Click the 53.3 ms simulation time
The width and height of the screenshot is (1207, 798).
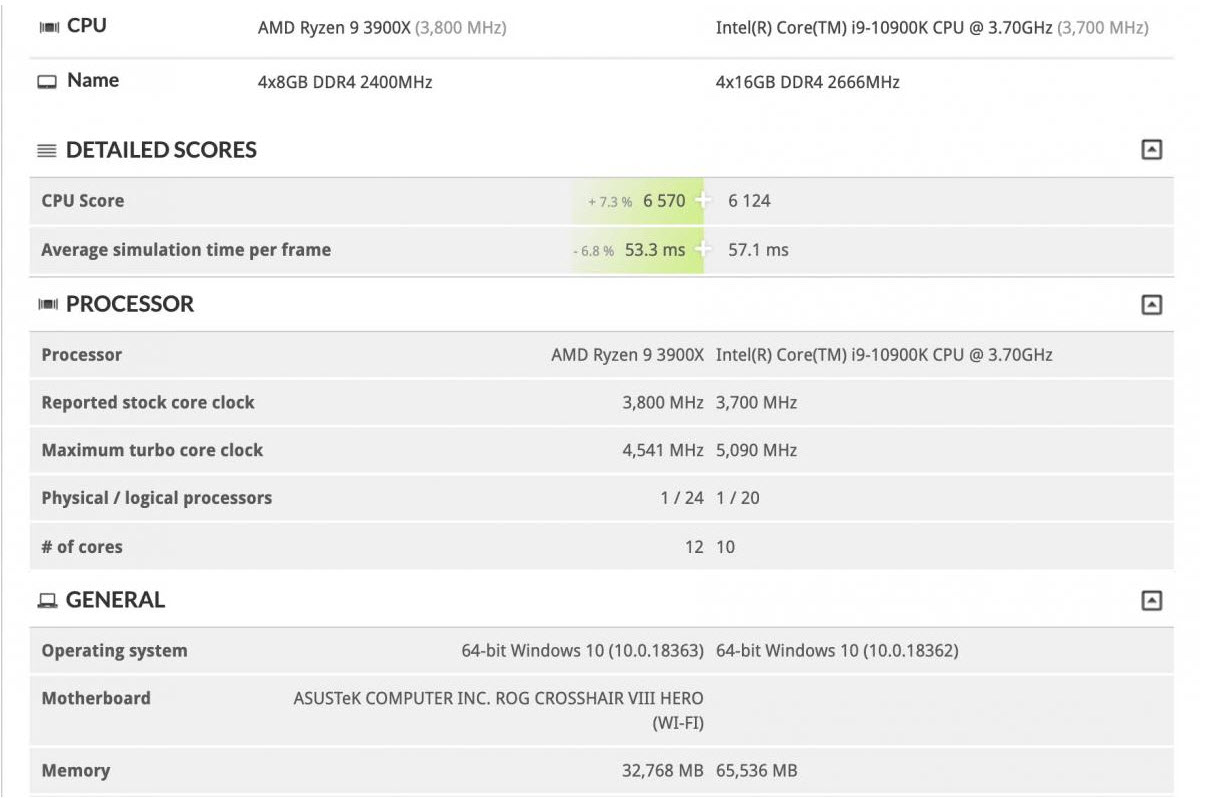click(655, 250)
